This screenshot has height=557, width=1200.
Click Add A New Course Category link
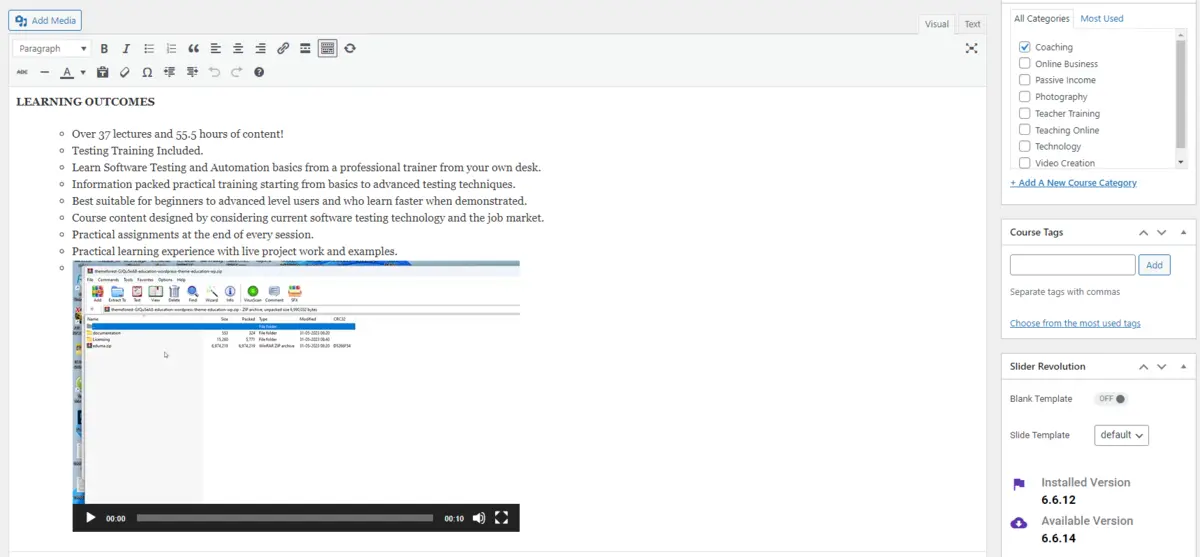(1073, 183)
